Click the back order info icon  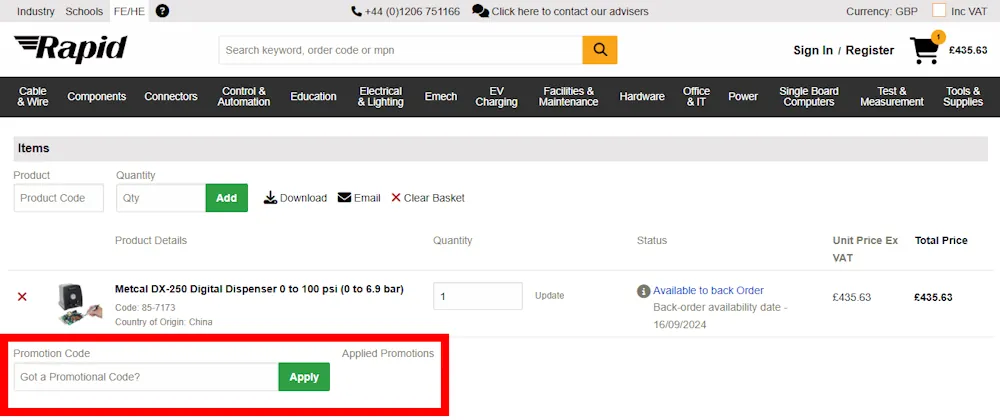(x=643, y=291)
